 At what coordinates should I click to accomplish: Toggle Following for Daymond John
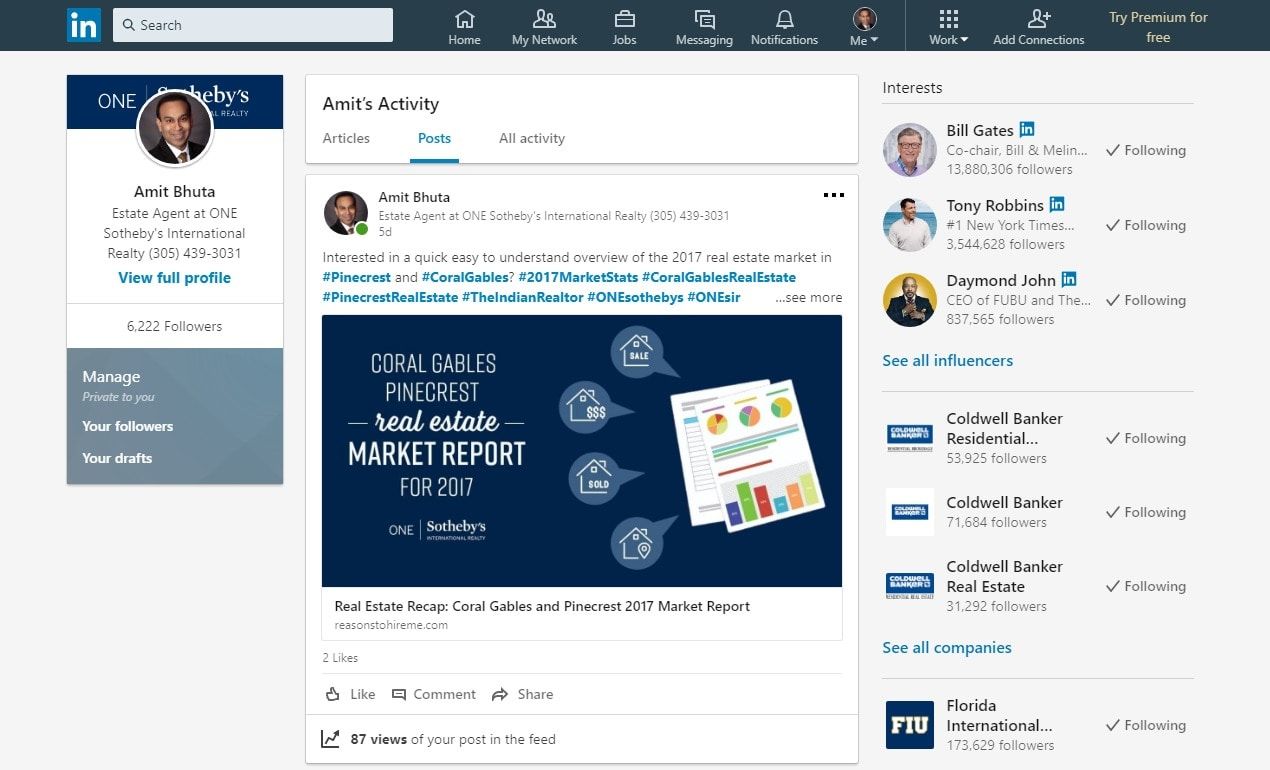coord(1146,300)
